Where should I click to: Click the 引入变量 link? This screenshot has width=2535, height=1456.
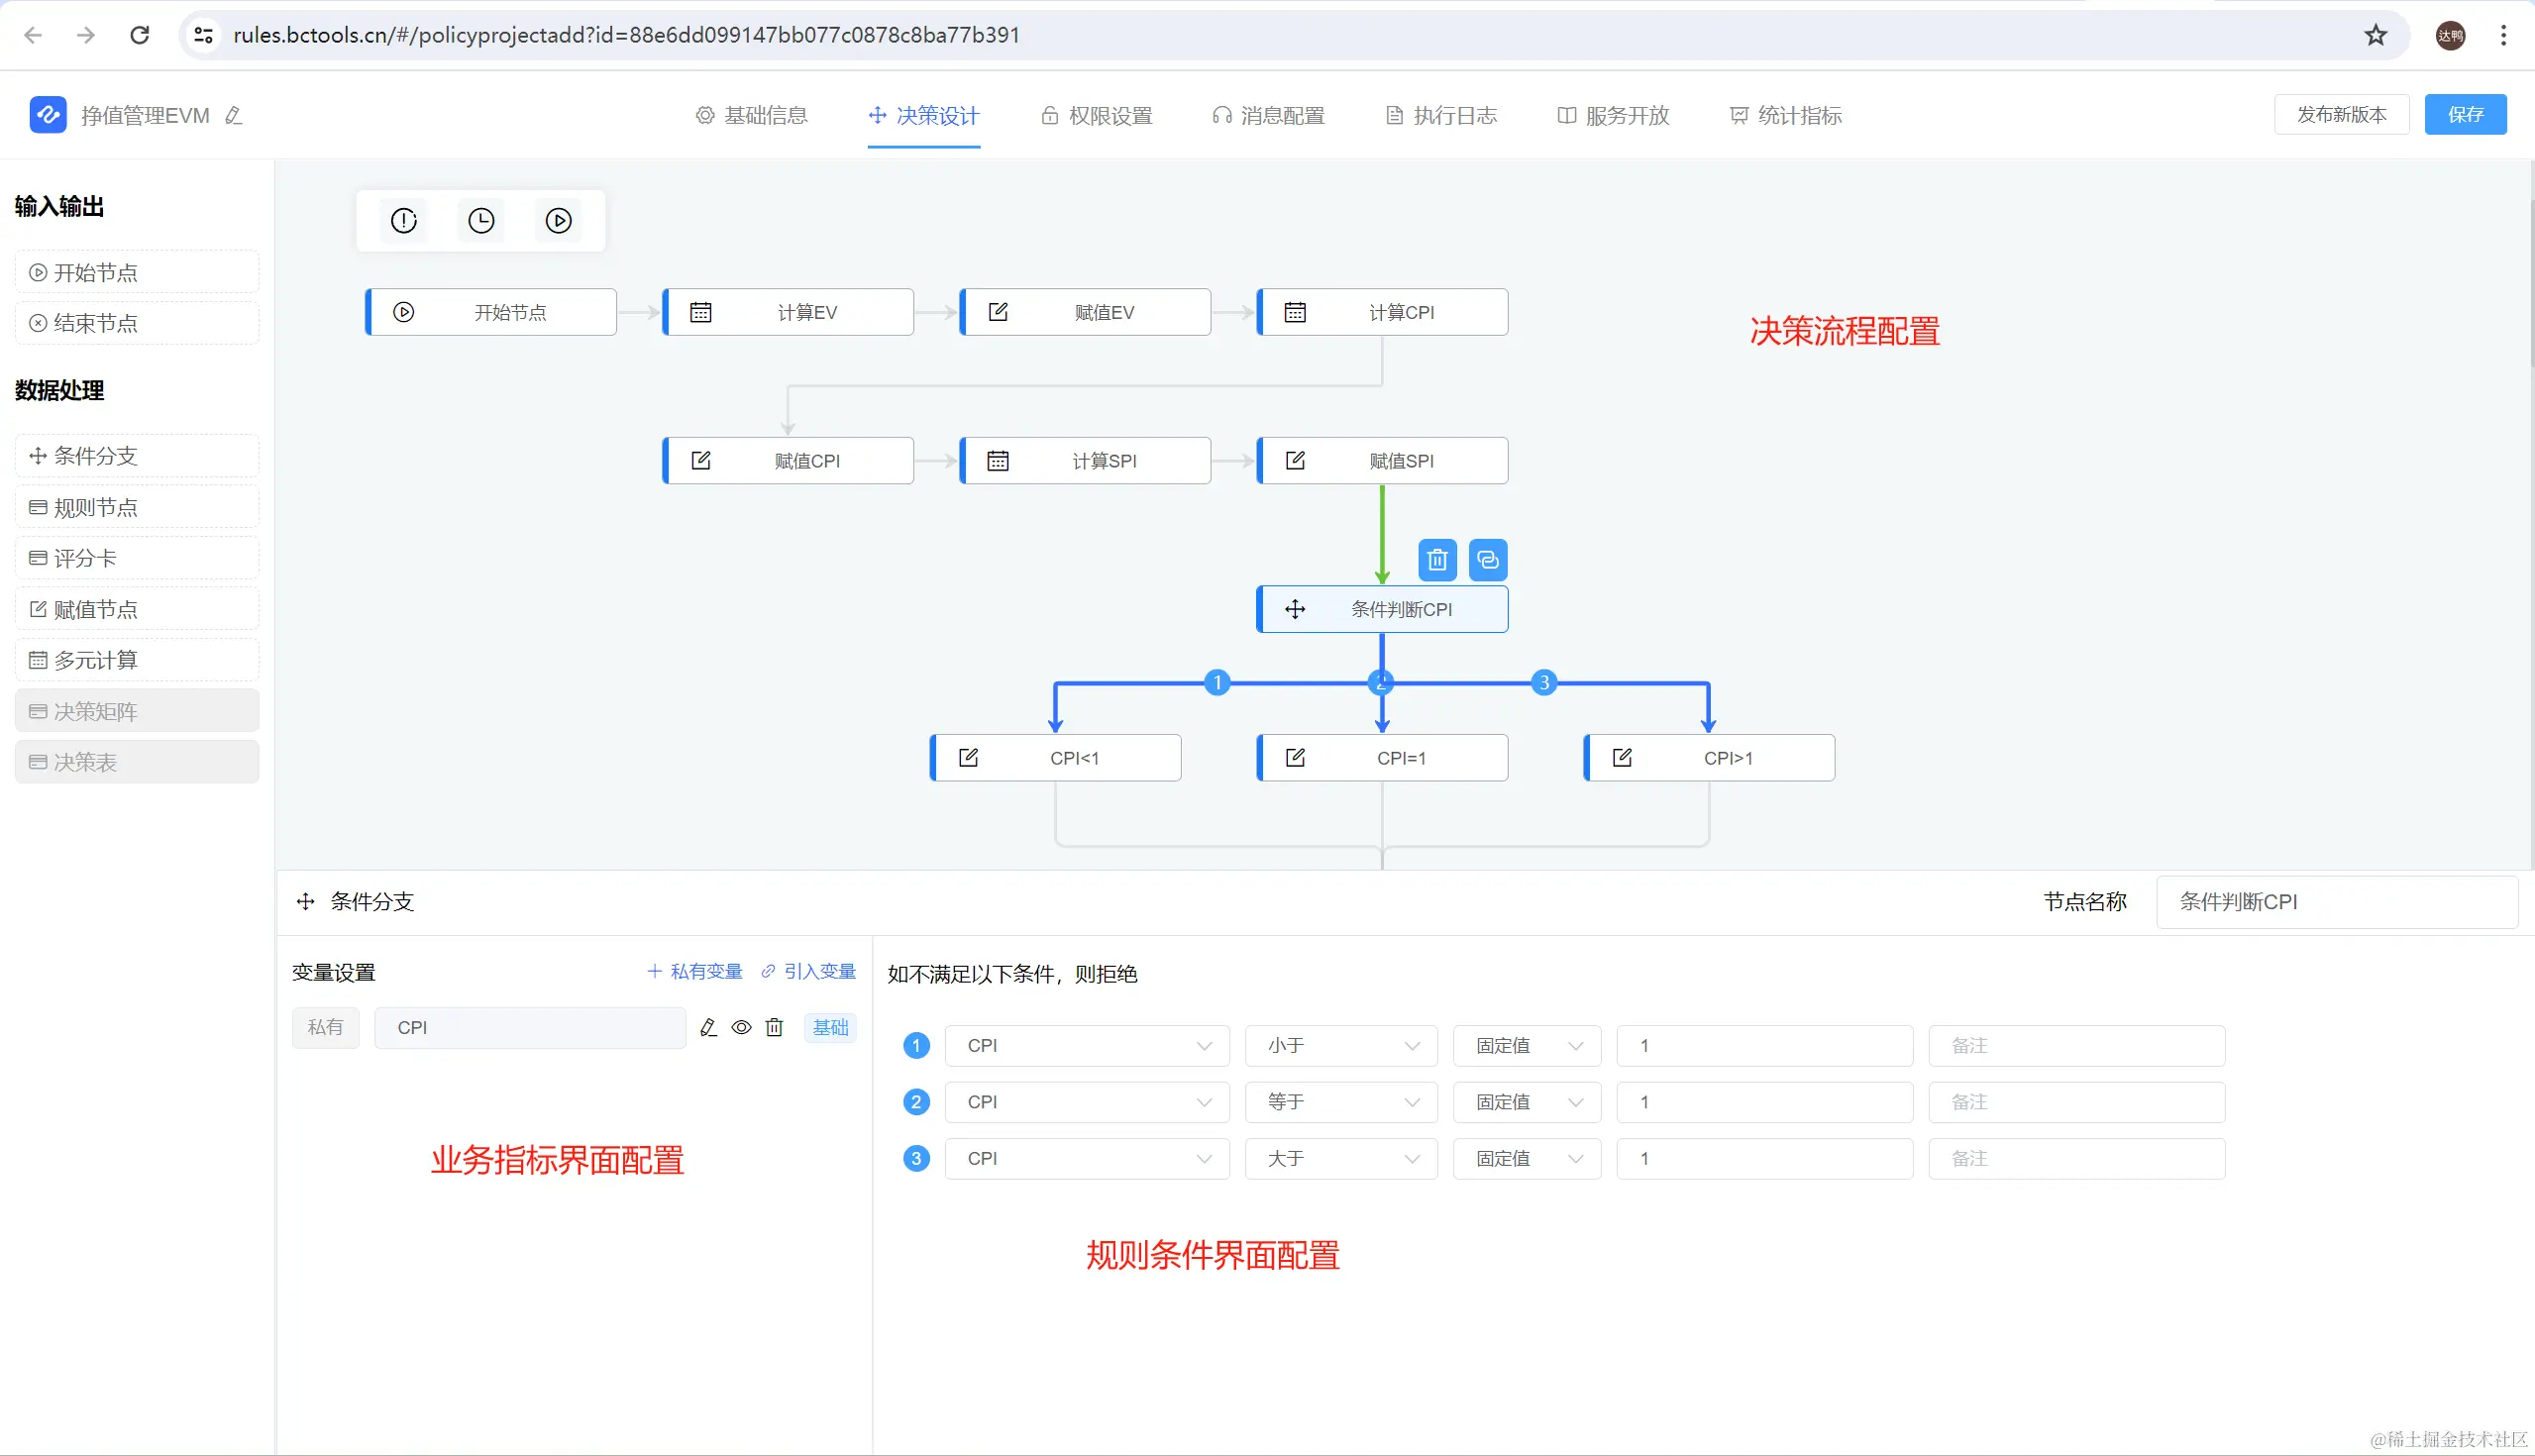[x=808, y=972]
